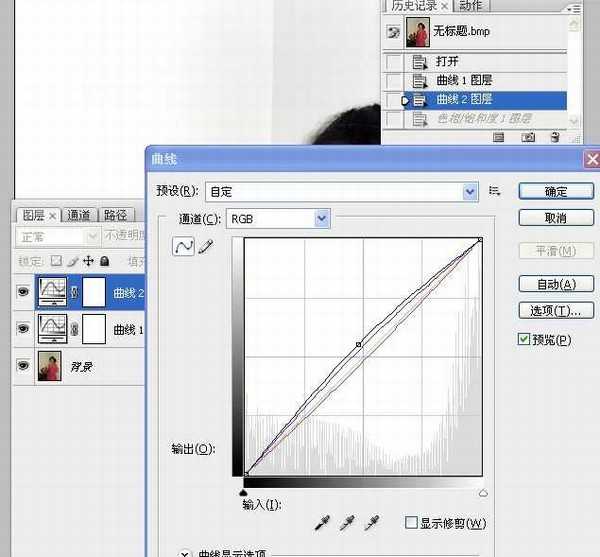Switch to the 动作 actions tab
The width and height of the screenshot is (600, 557).
click(x=471, y=6)
